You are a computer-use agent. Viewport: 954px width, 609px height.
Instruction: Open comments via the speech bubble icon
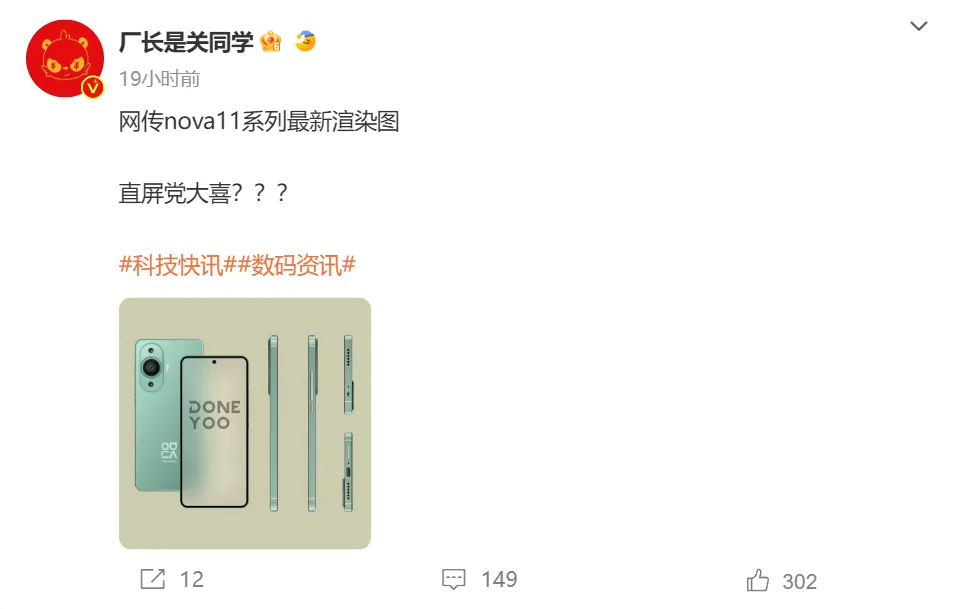(x=453, y=579)
